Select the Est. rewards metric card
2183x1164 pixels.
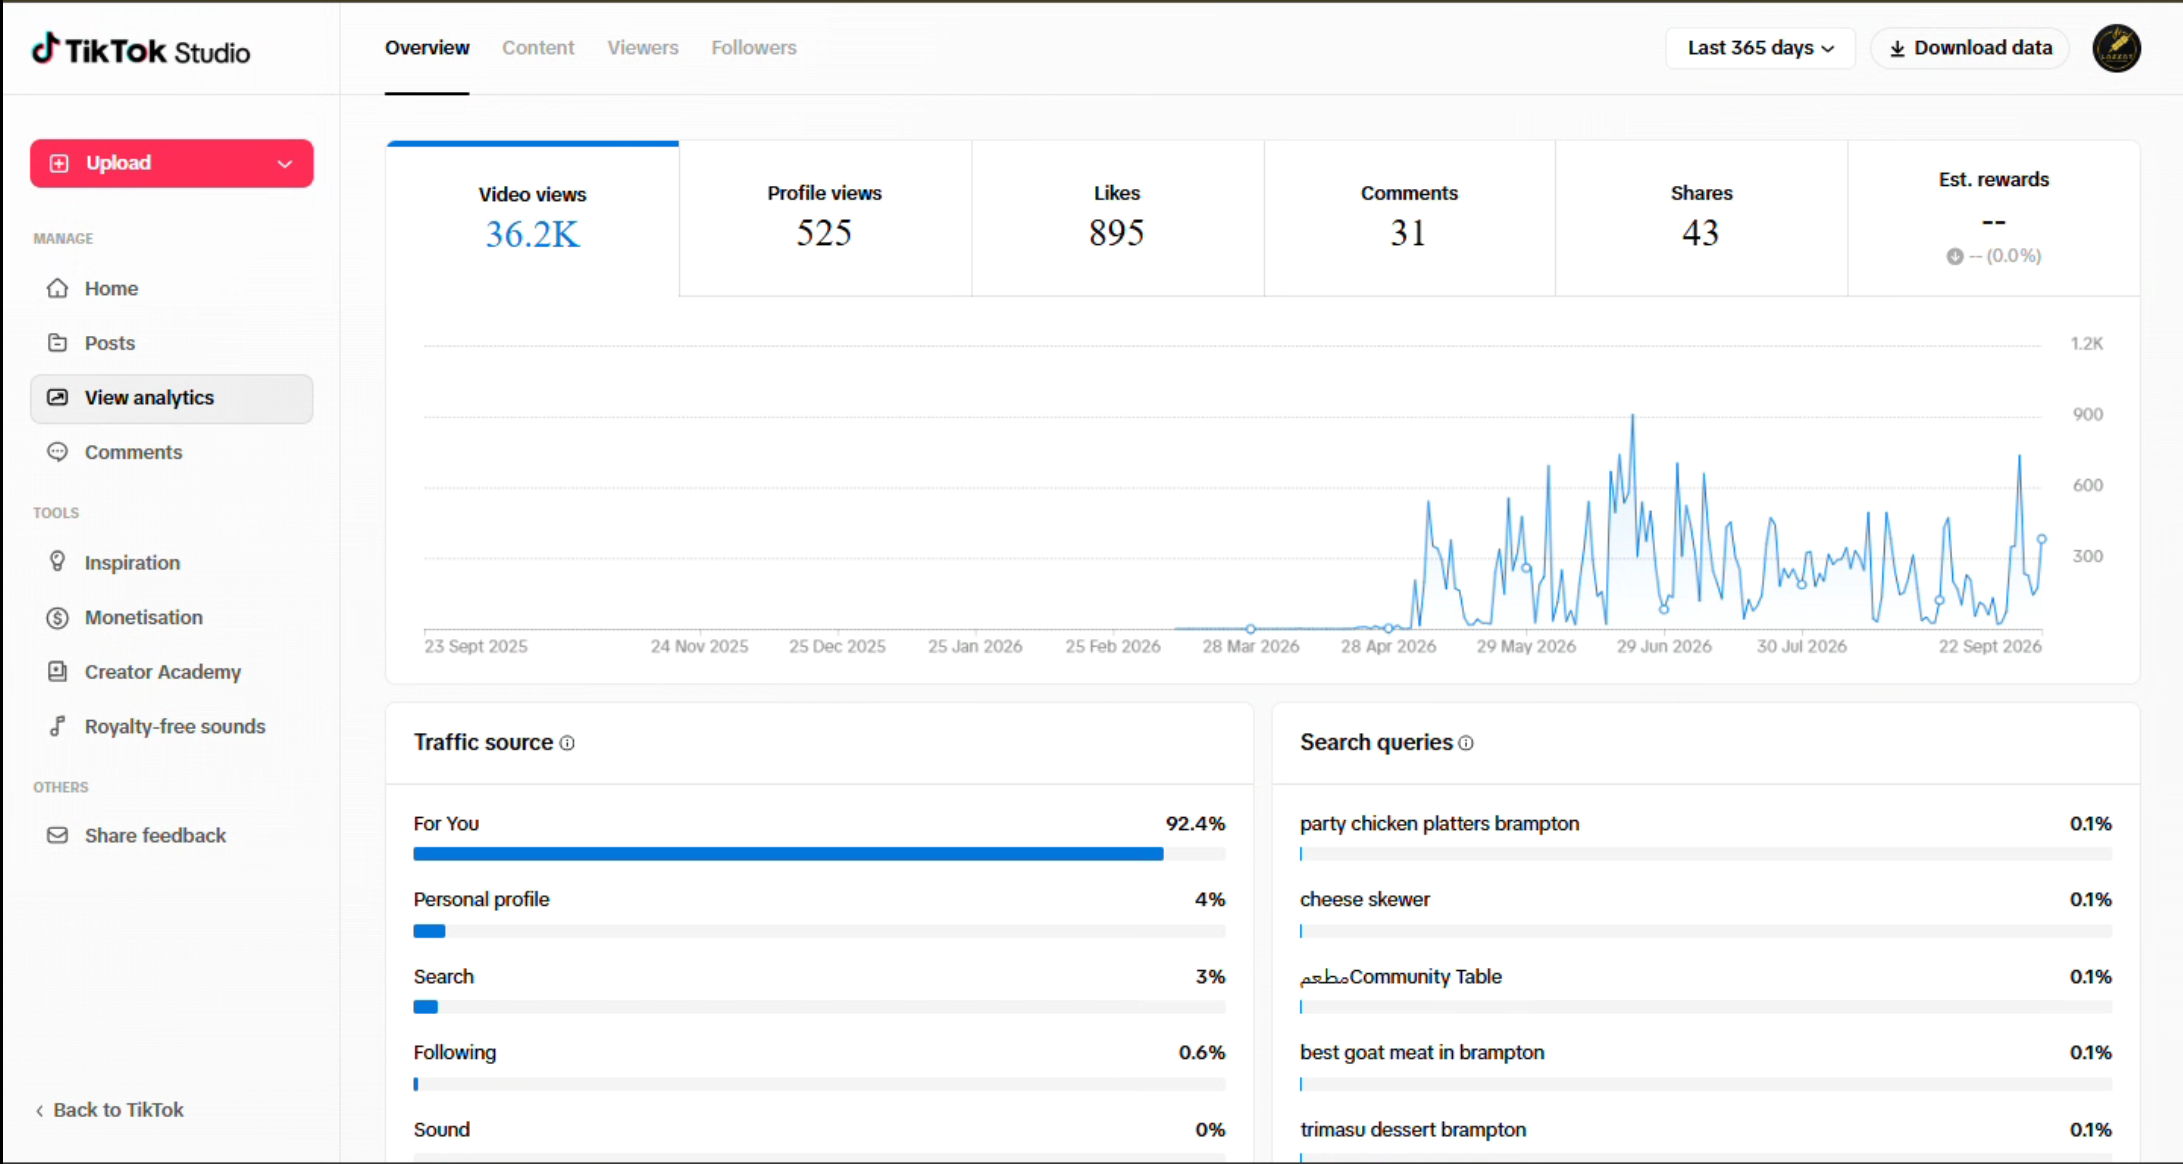(x=1994, y=218)
